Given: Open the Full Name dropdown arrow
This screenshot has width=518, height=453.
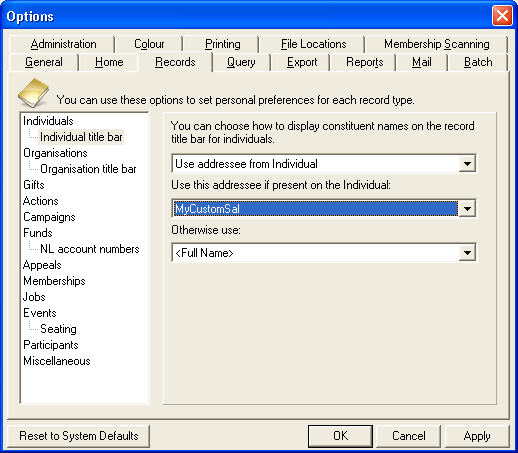Looking at the screenshot, I should [x=467, y=253].
